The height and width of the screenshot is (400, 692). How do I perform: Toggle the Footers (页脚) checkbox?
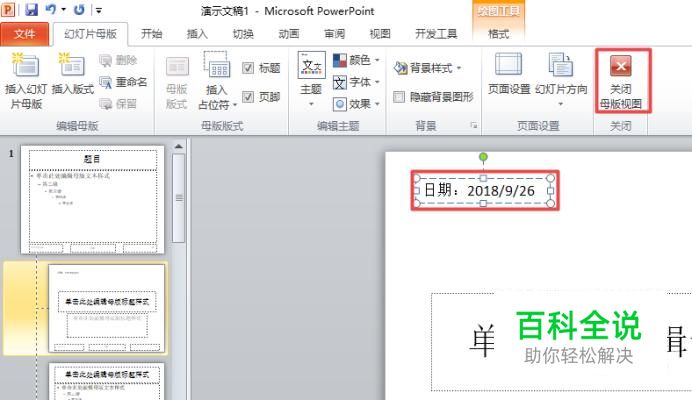(x=248, y=97)
